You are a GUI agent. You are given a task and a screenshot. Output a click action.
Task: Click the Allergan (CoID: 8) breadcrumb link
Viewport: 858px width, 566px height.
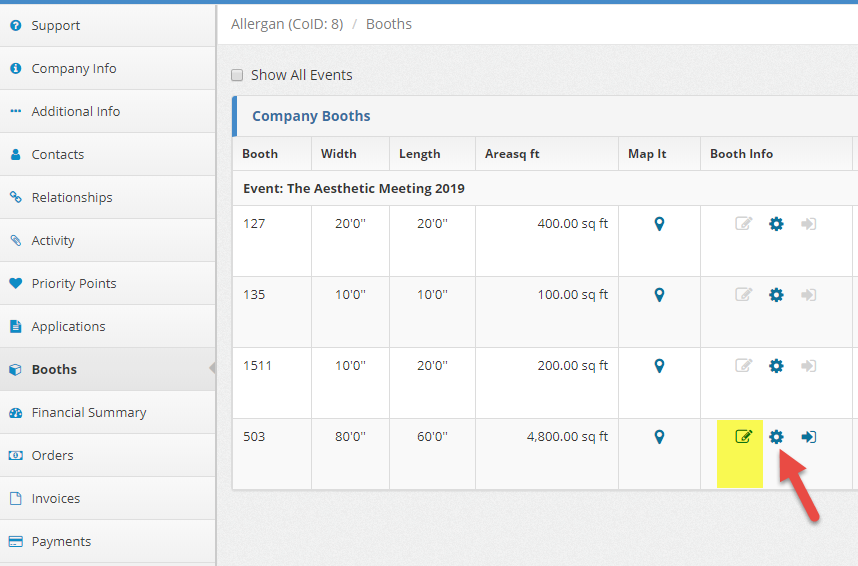click(x=287, y=24)
